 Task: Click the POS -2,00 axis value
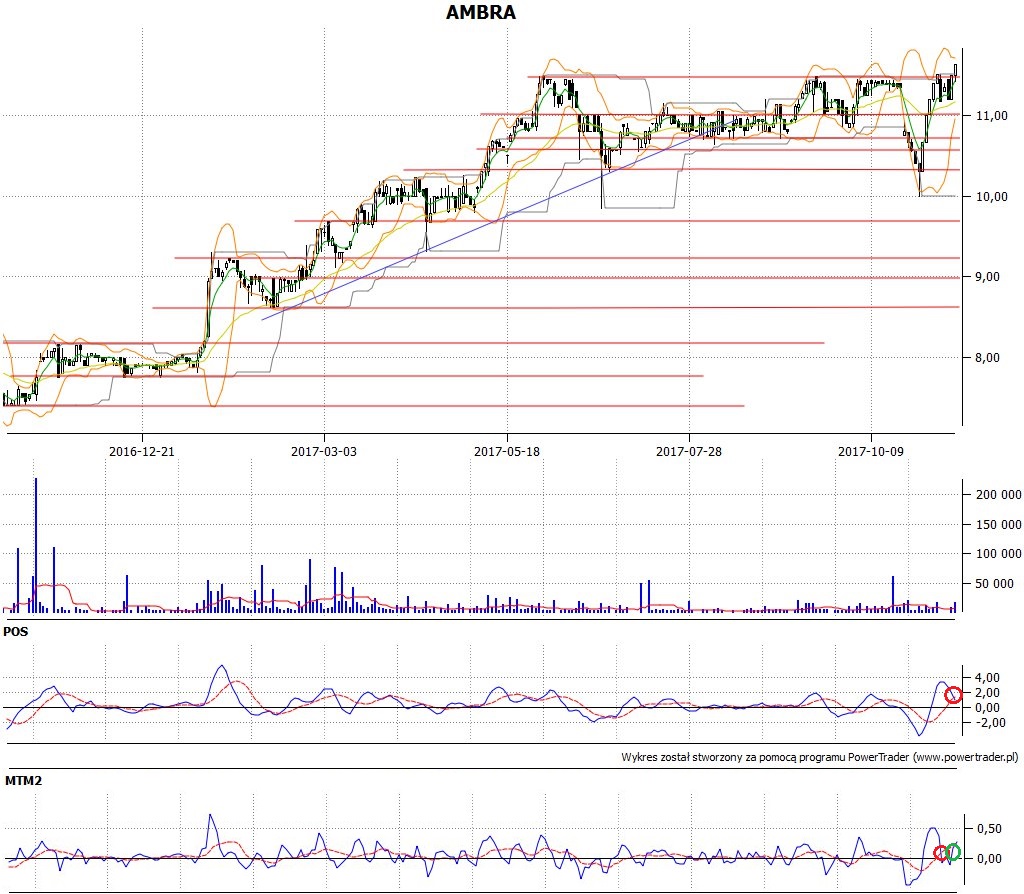coord(990,723)
